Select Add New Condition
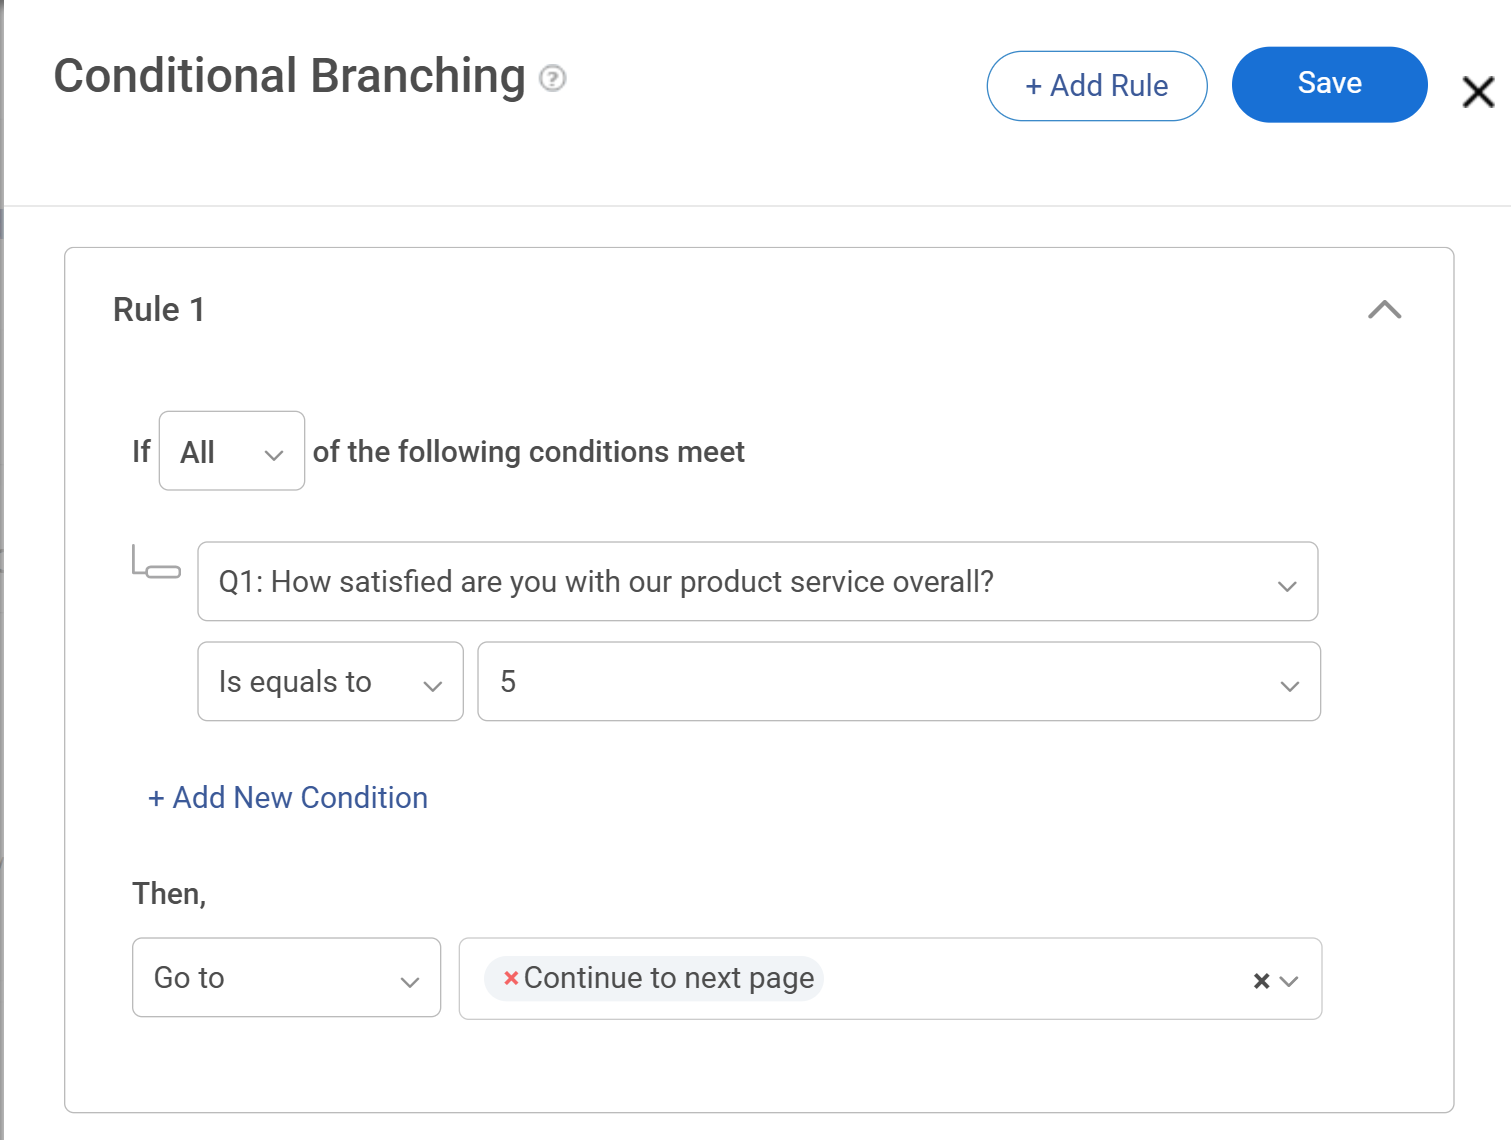Viewport: 1511px width, 1140px height. (x=287, y=797)
